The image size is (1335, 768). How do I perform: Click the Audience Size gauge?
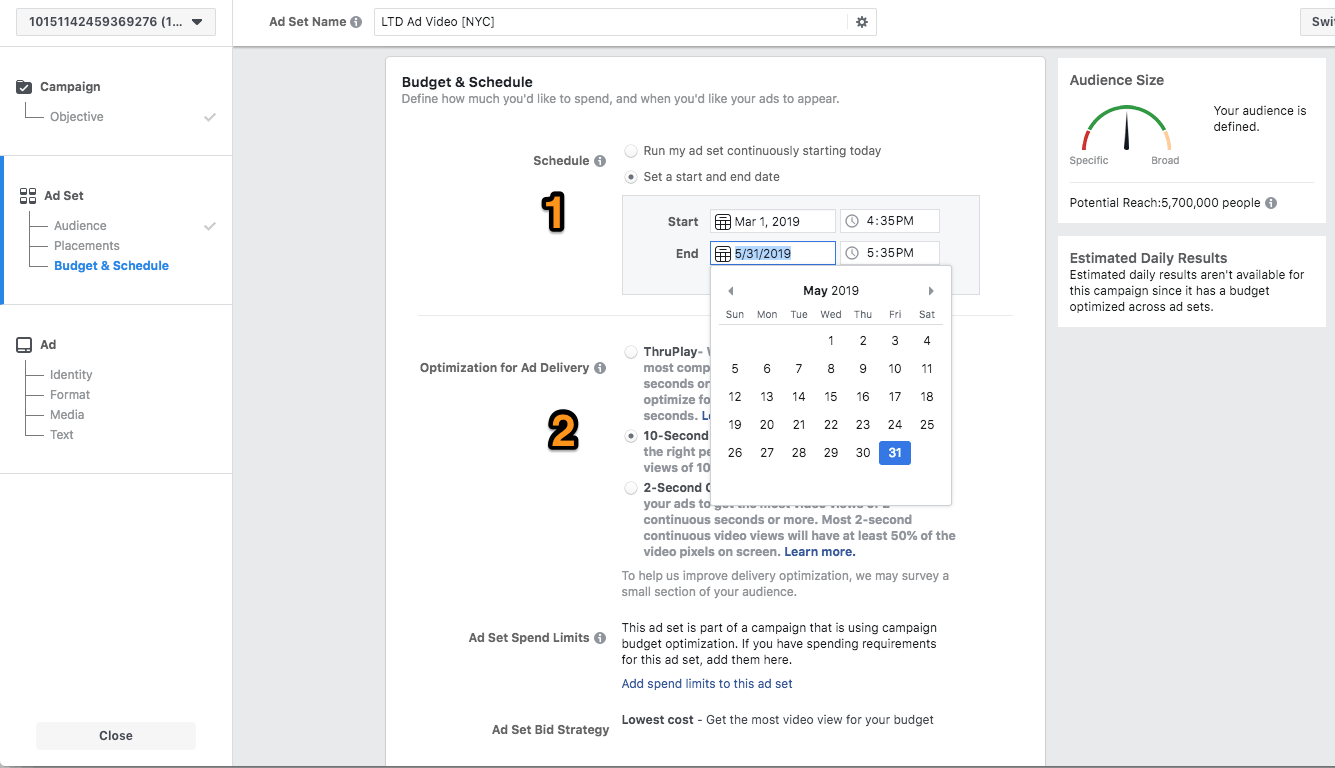tap(1126, 130)
